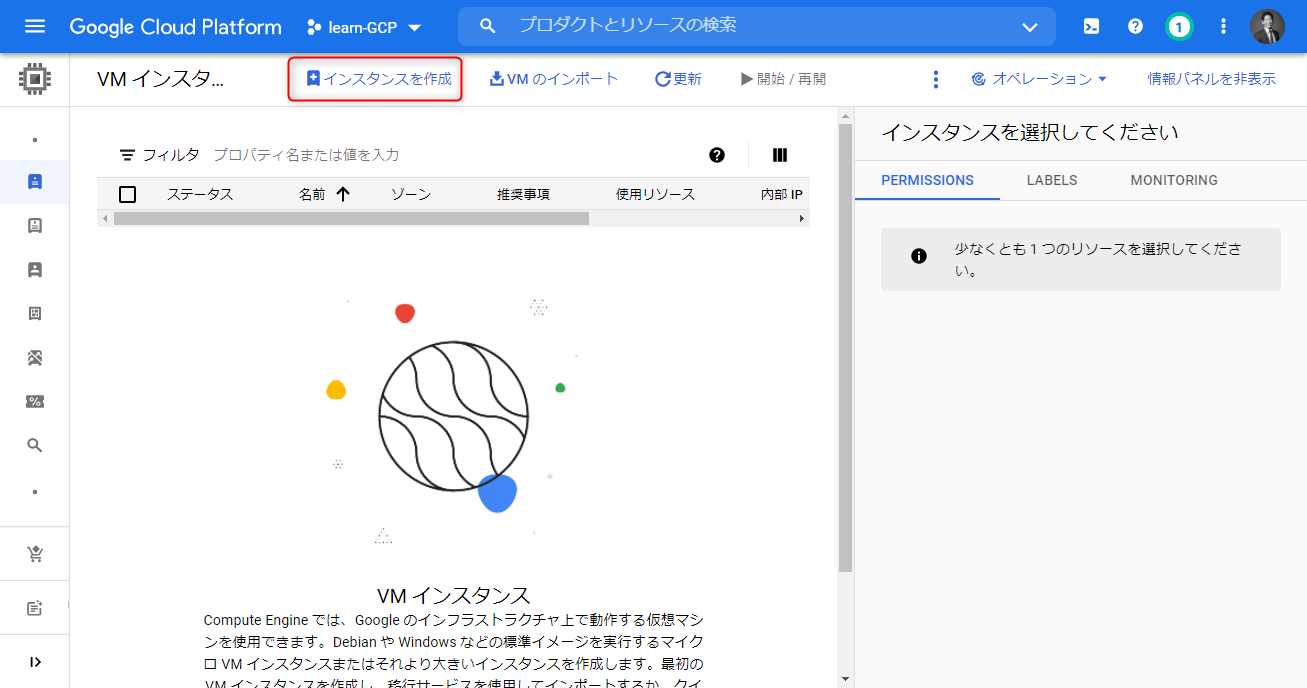This screenshot has width=1307, height=688.
Task: Click the sidebar magnifier icon
Action: point(35,446)
